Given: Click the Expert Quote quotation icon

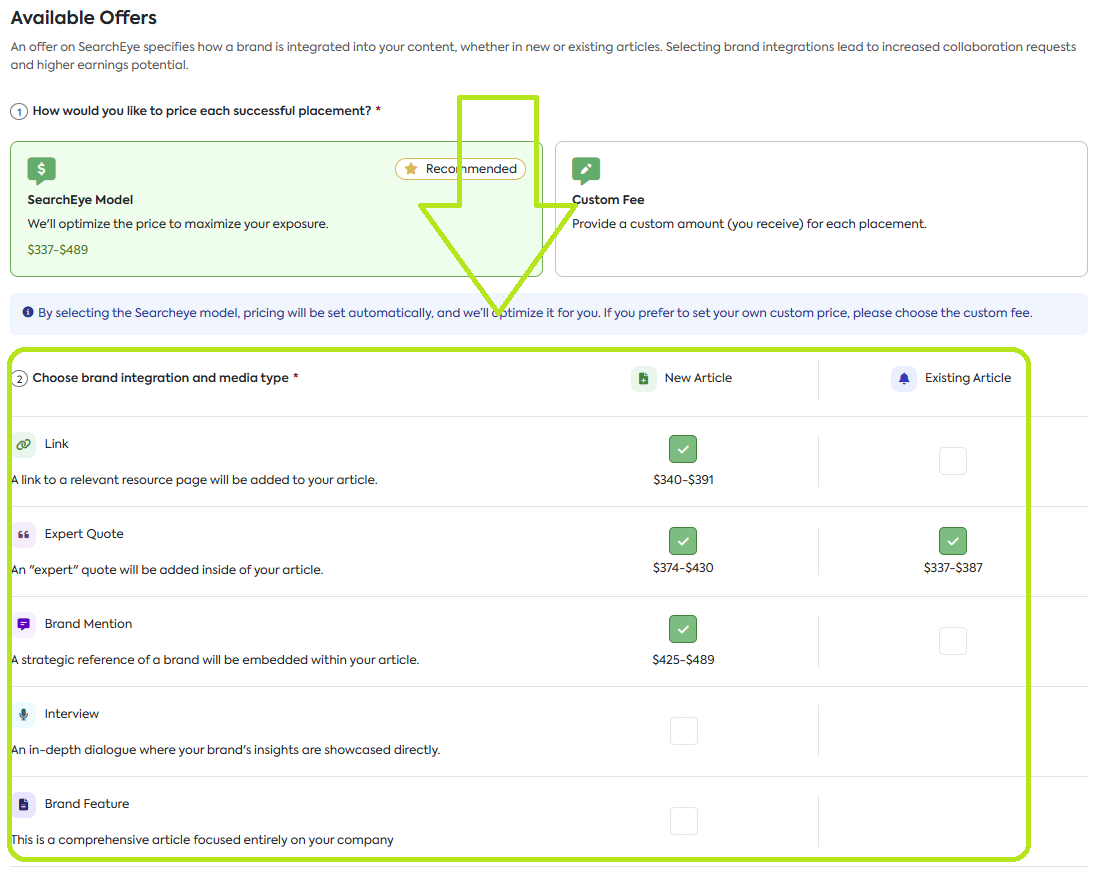Looking at the screenshot, I should tap(24, 534).
